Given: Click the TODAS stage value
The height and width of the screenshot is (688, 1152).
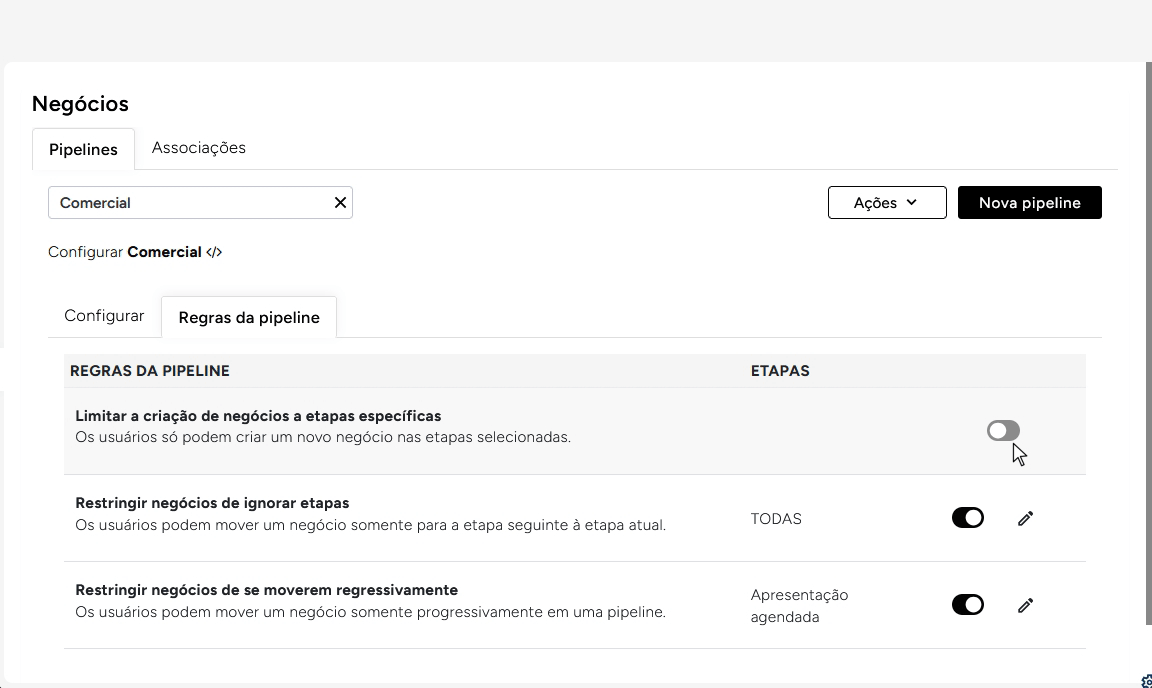Looking at the screenshot, I should click(x=776, y=519).
